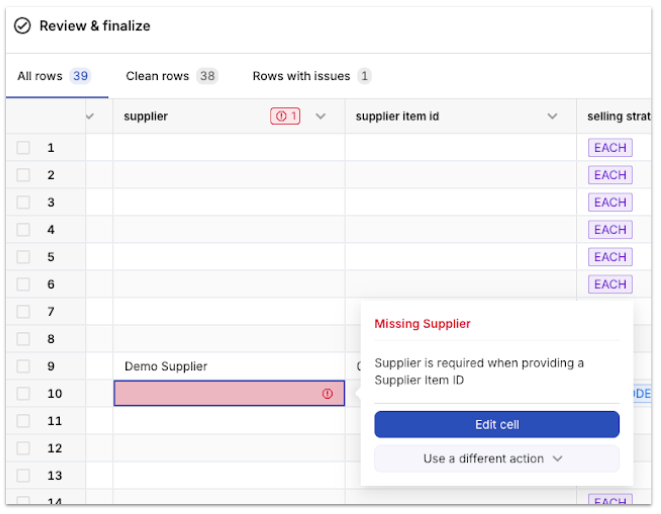Image resolution: width=661 pixels, height=514 pixels.
Task: Check the row 10 checkbox
Action: tap(23, 394)
